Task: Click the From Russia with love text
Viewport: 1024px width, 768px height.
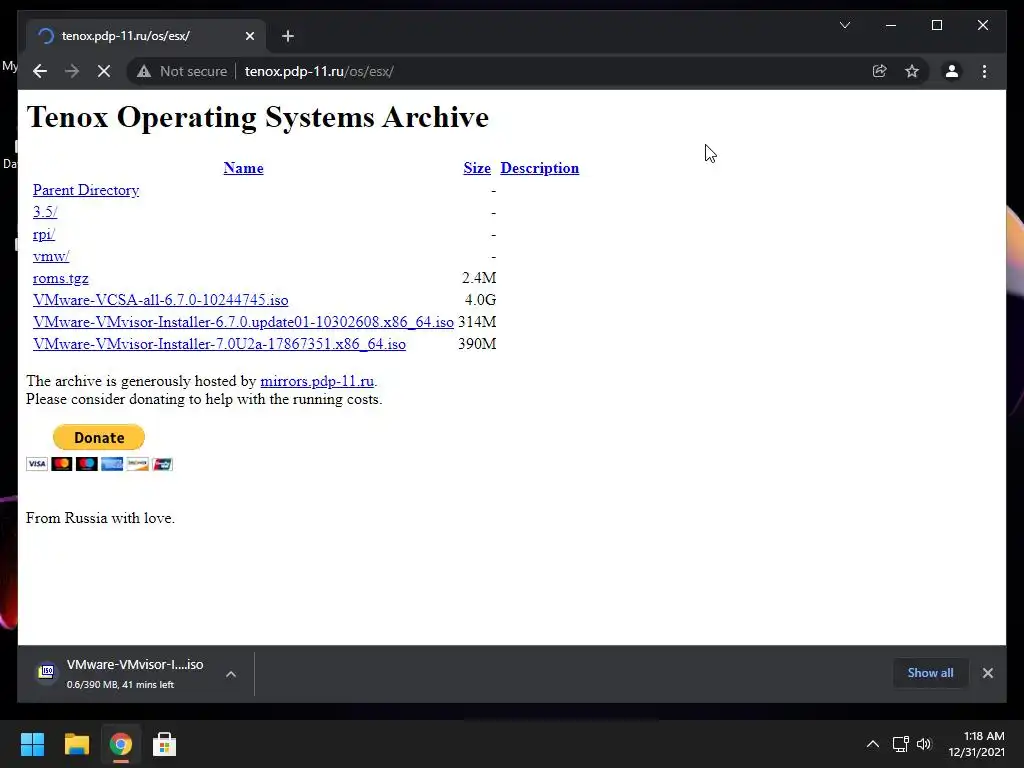Action: [x=100, y=518]
